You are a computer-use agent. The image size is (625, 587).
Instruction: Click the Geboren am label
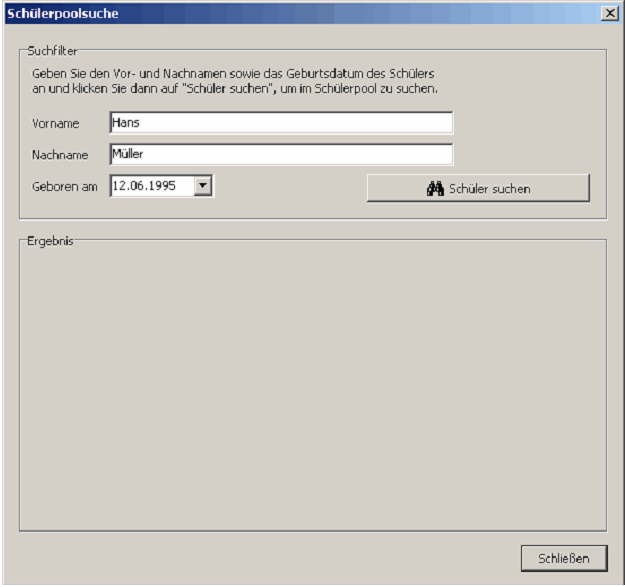[65, 187]
